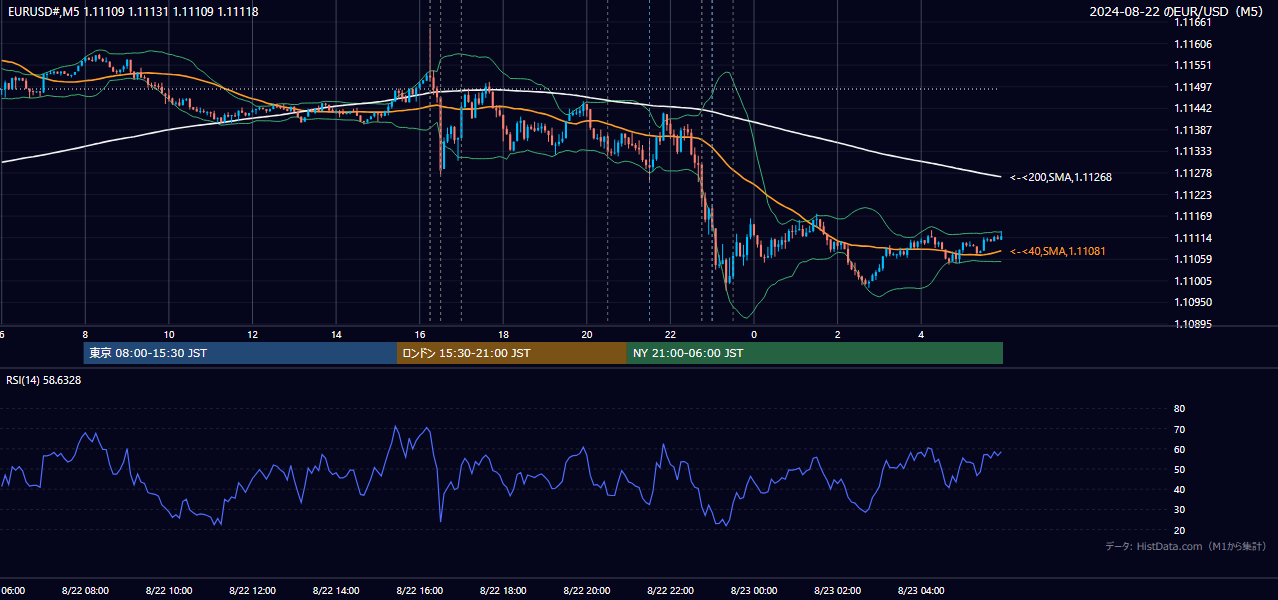This screenshot has width=1278, height=600.
Task: Click the <--<200,SMA,1.11268 indicator label
Action: pyautogui.click(x=1061, y=177)
